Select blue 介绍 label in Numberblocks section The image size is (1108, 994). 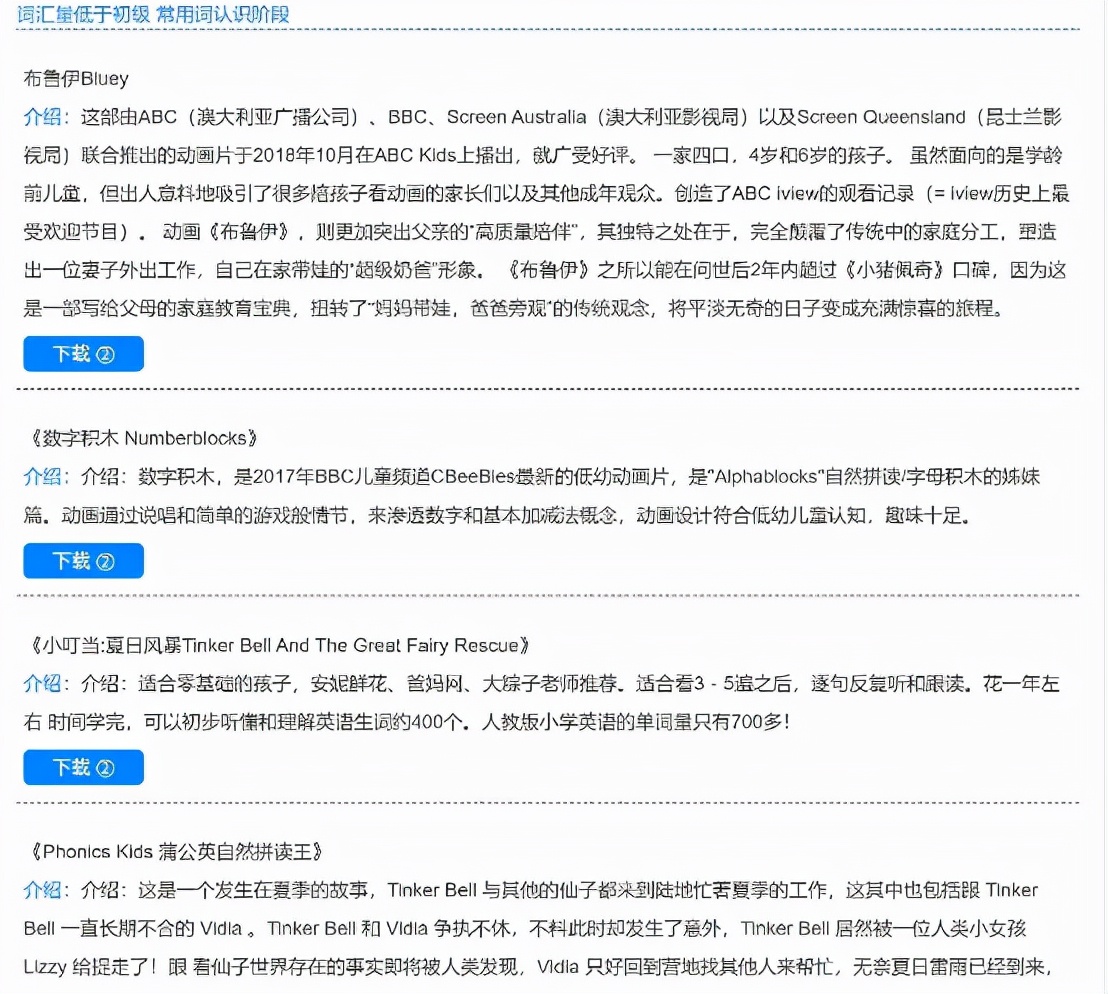[42, 477]
